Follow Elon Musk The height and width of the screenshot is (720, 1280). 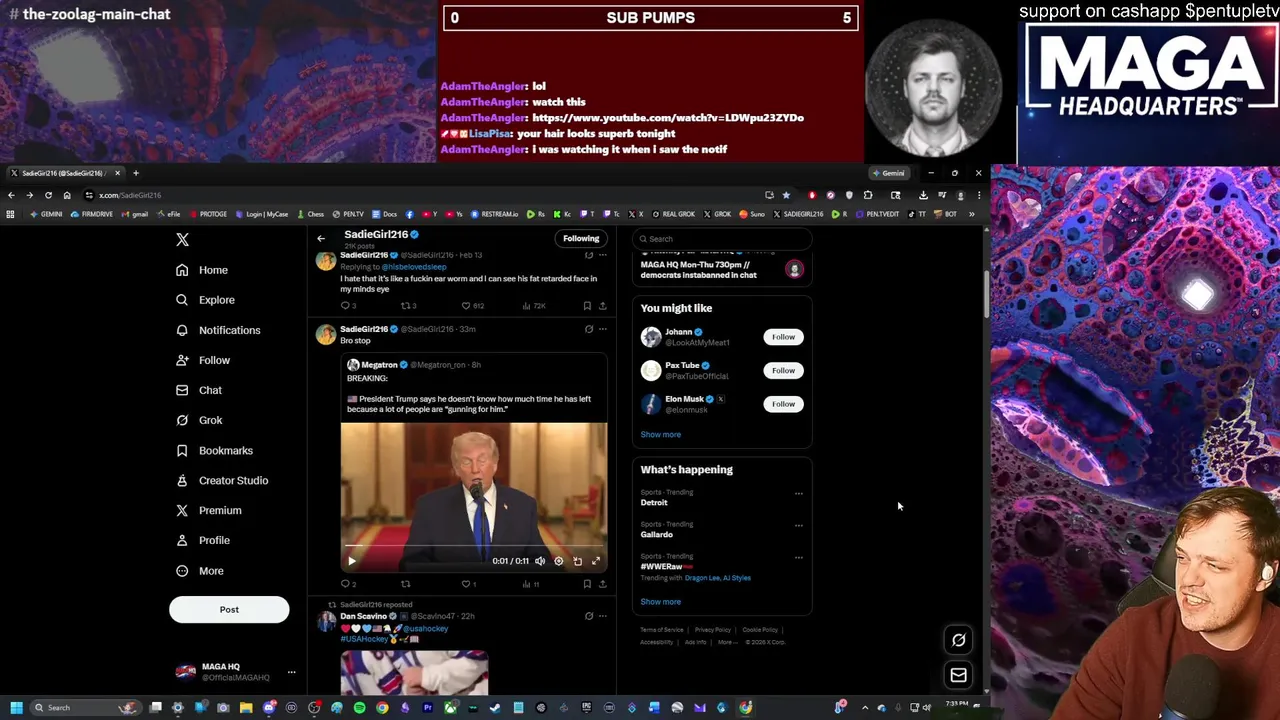coord(783,404)
